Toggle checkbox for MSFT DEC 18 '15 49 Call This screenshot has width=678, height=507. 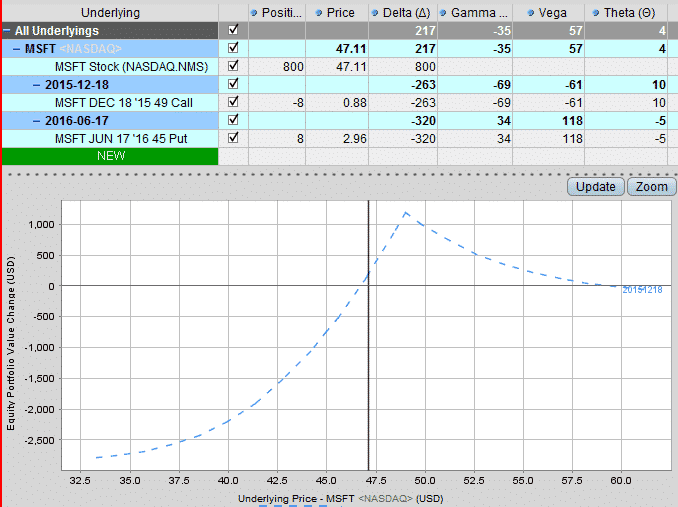tap(233, 102)
